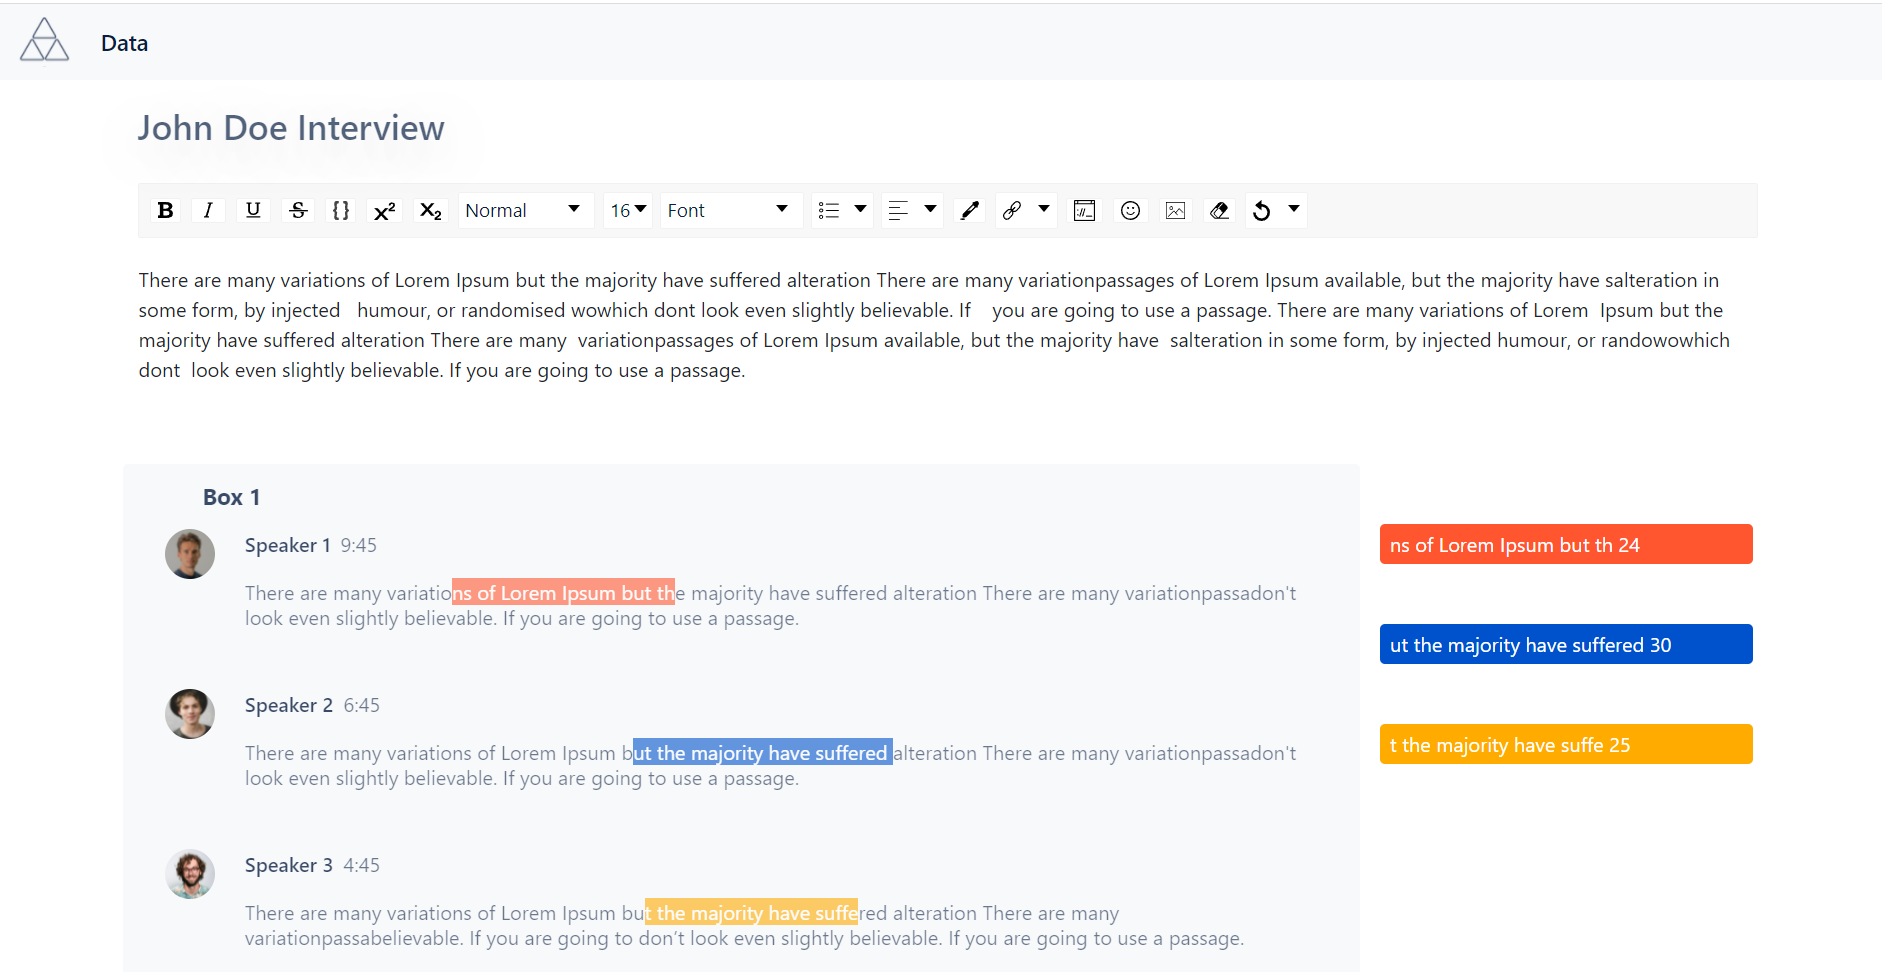Image resolution: width=1882 pixels, height=972 pixels.
Task: Click the undo arrow icon
Action: click(x=1262, y=210)
